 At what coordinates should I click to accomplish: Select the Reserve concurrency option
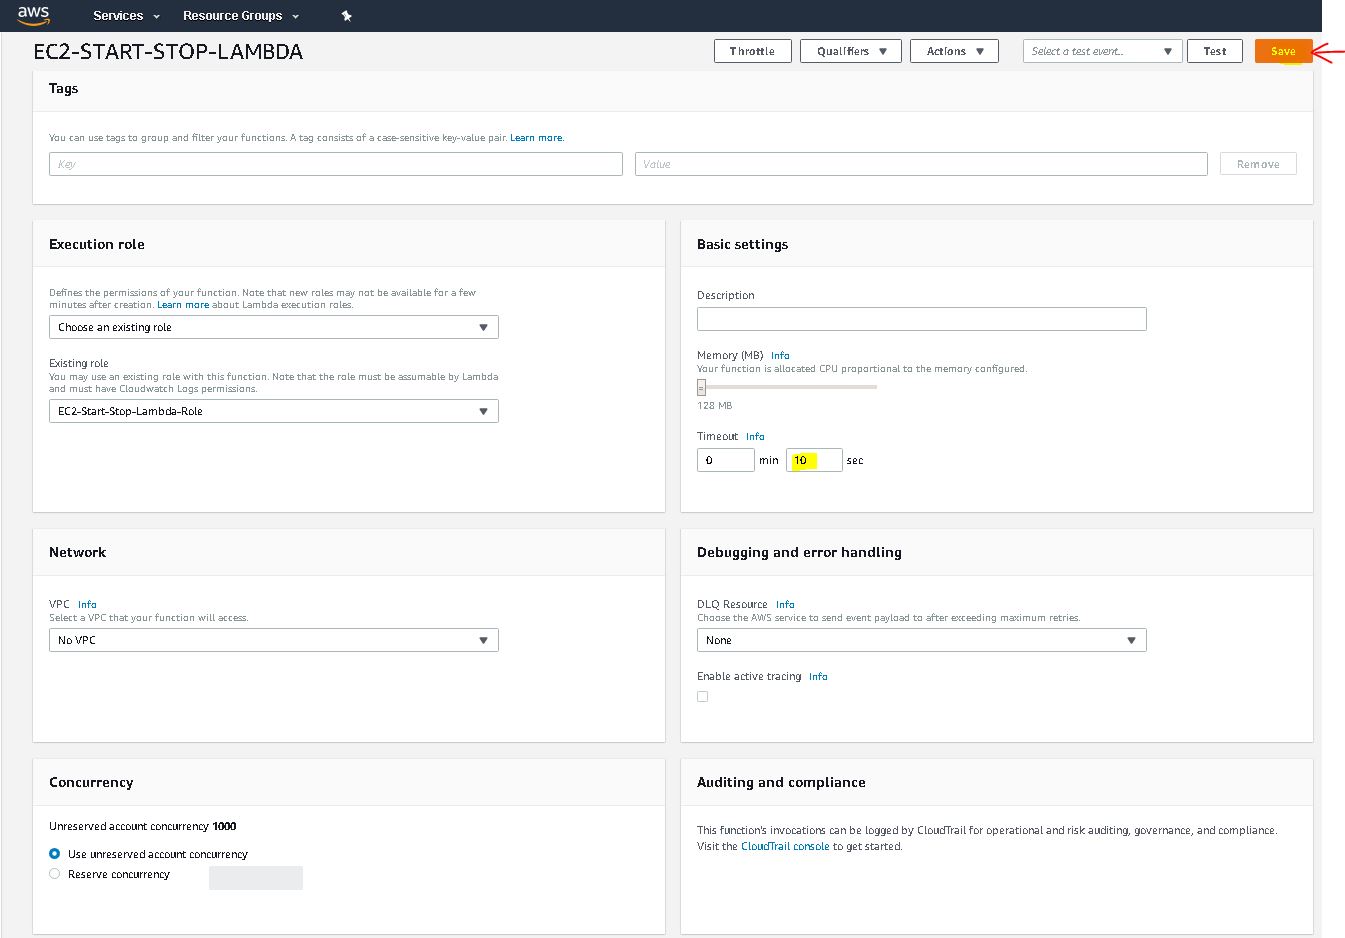click(x=55, y=874)
